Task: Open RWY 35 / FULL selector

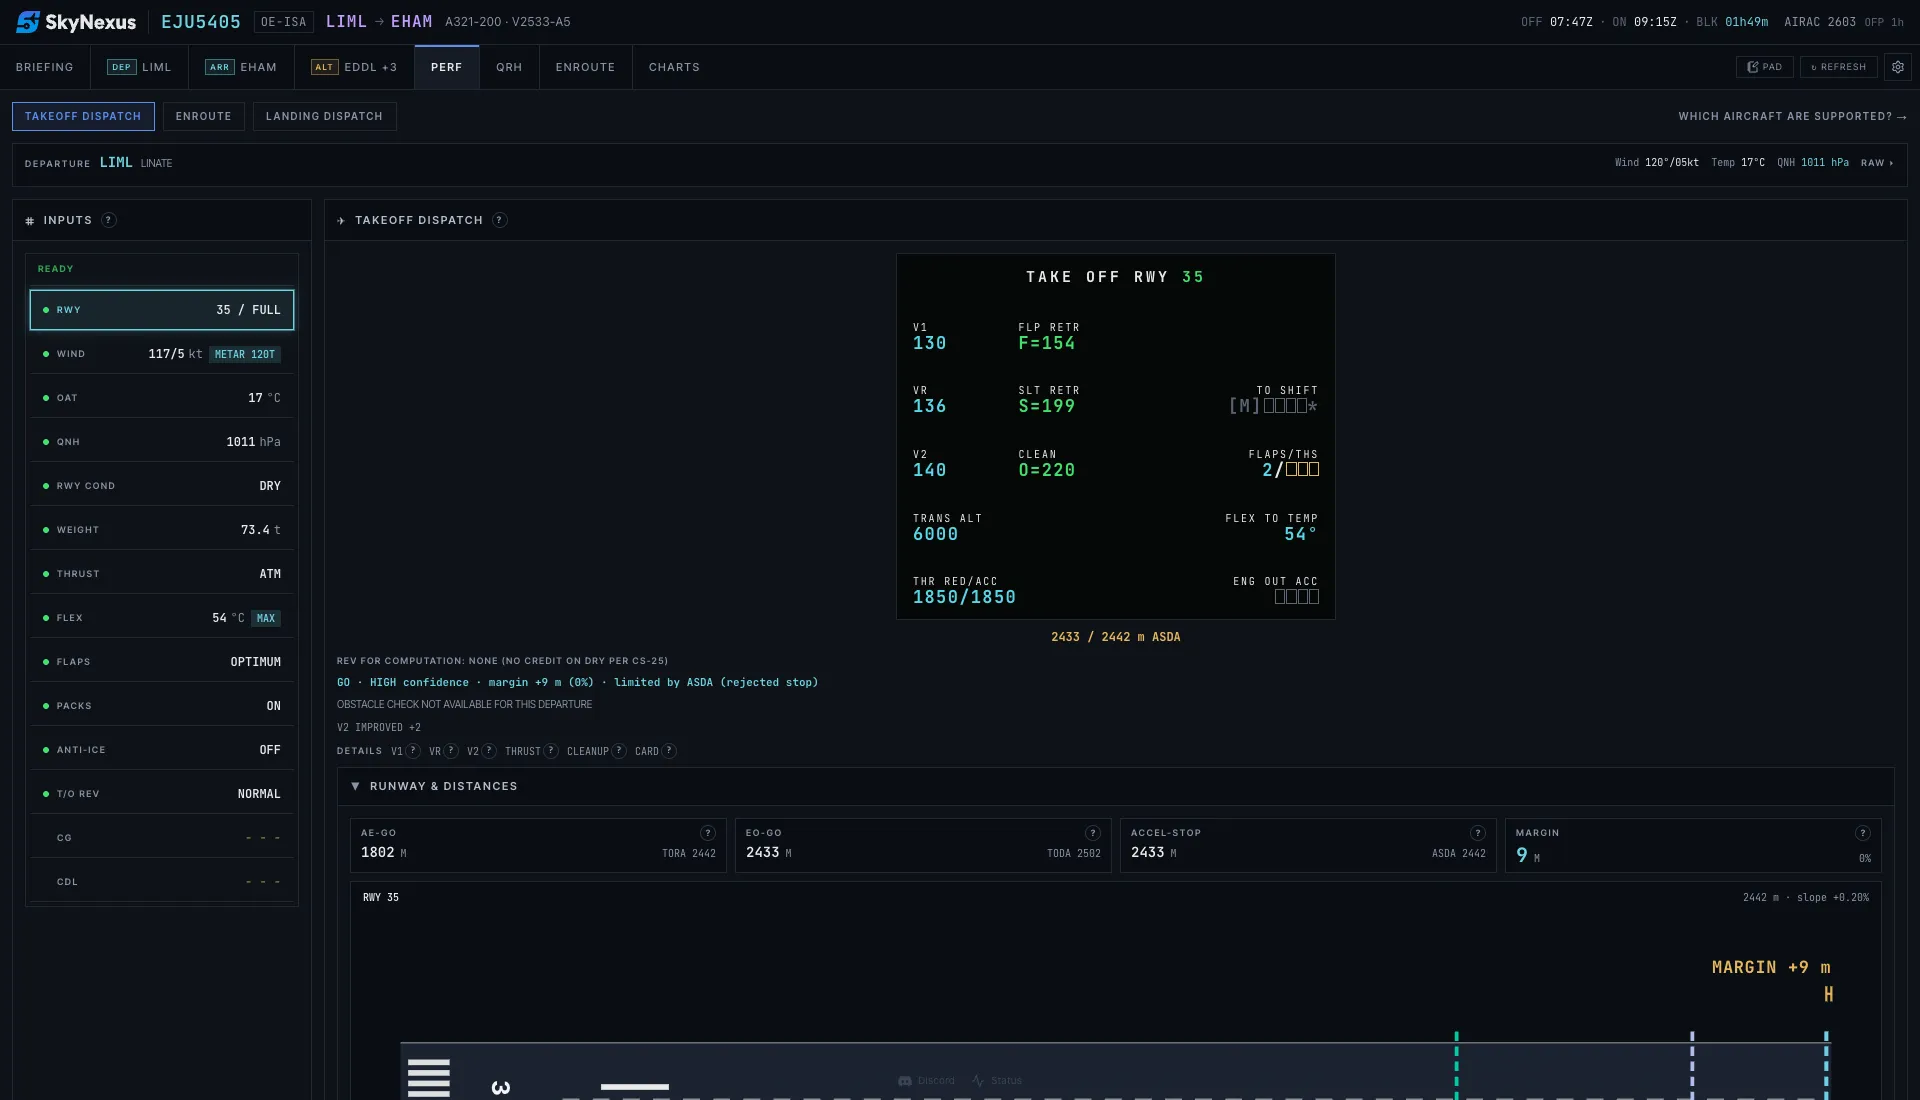Action: pos(162,310)
